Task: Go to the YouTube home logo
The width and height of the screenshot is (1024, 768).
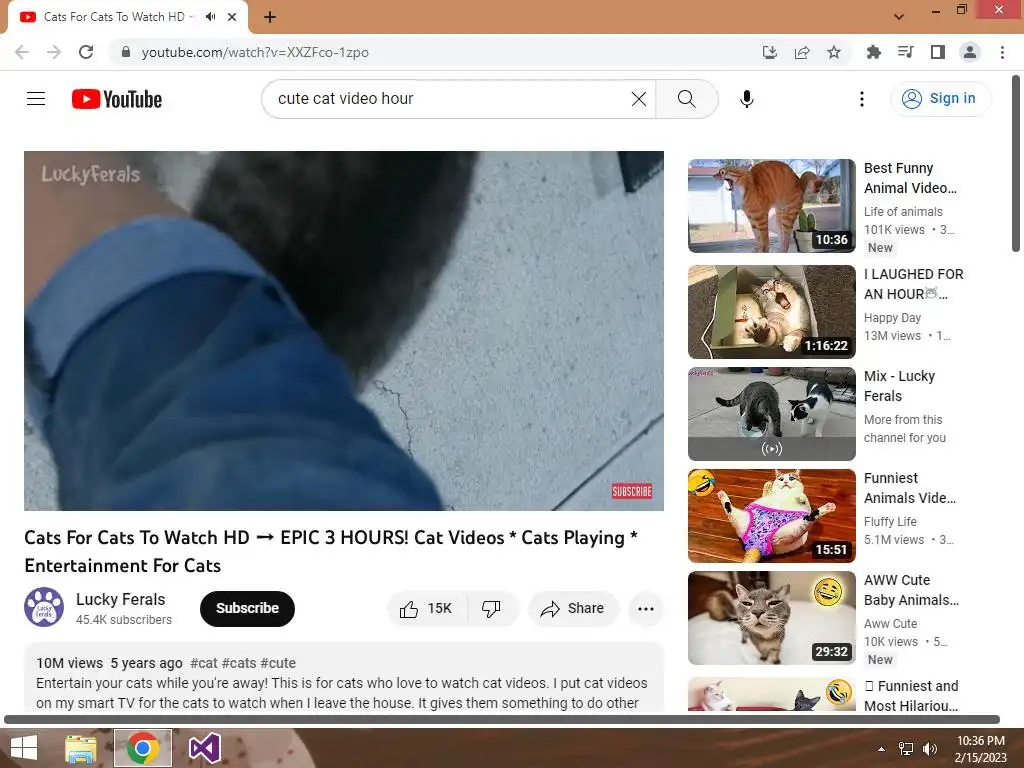Action: (x=117, y=99)
